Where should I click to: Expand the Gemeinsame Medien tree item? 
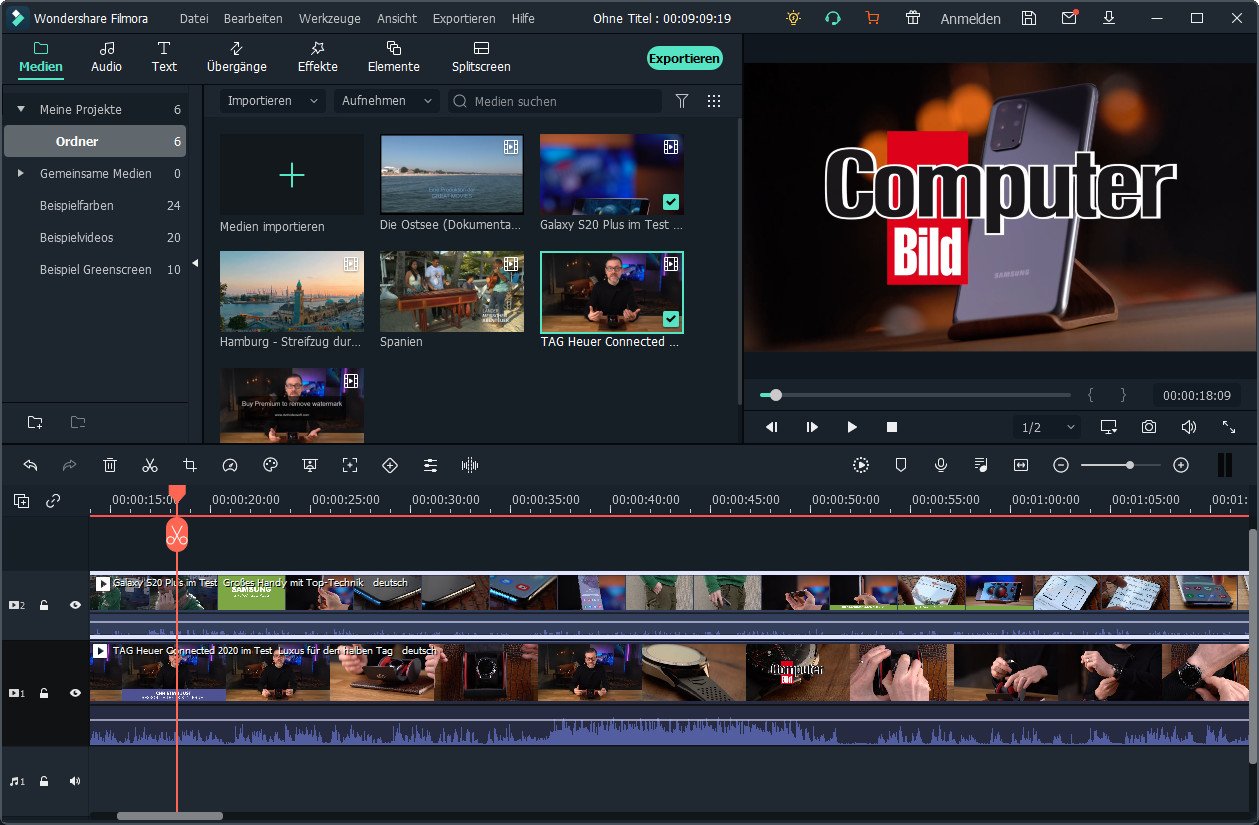tap(20, 174)
